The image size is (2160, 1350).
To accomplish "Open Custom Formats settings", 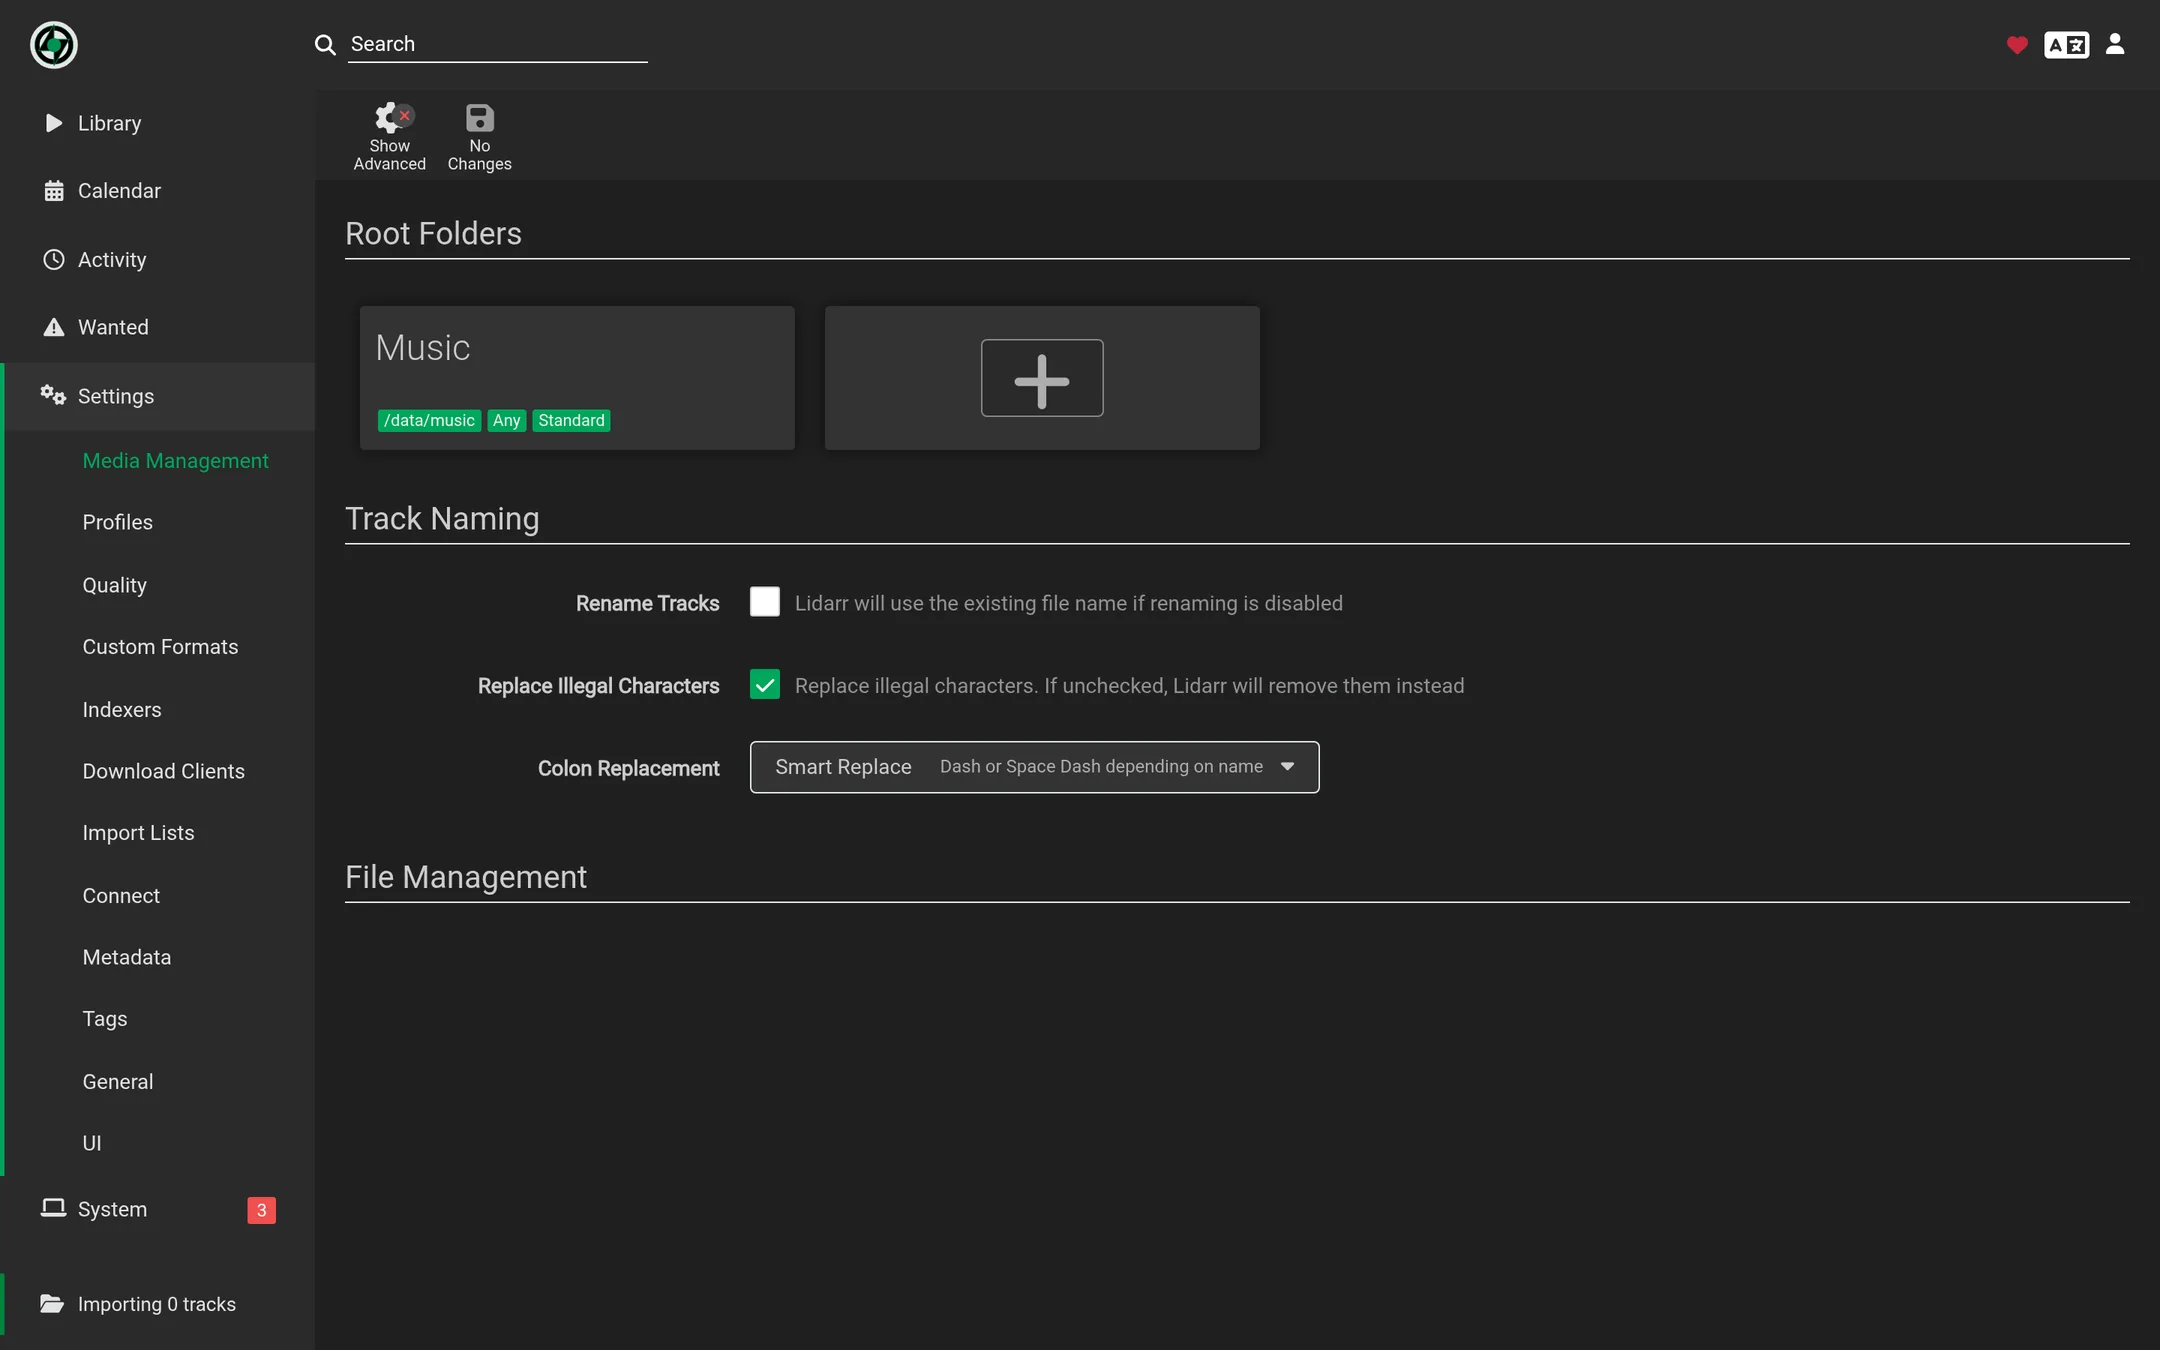I will pyautogui.click(x=160, y=647).
